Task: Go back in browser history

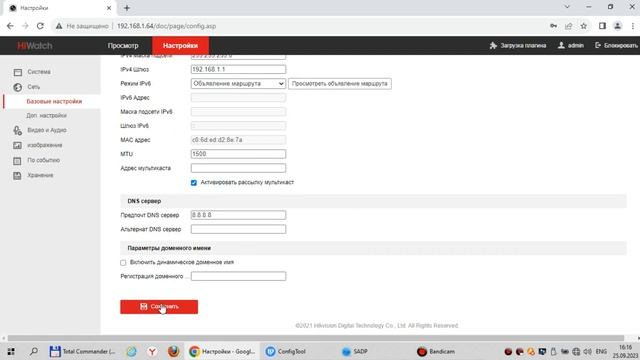Action: 10,26
